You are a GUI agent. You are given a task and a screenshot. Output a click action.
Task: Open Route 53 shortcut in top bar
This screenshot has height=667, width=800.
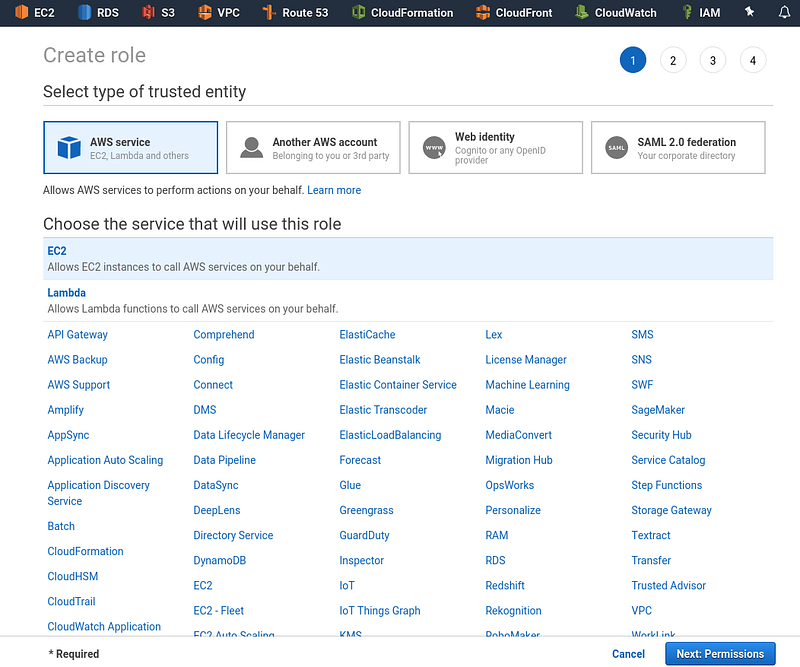point(295,13)
